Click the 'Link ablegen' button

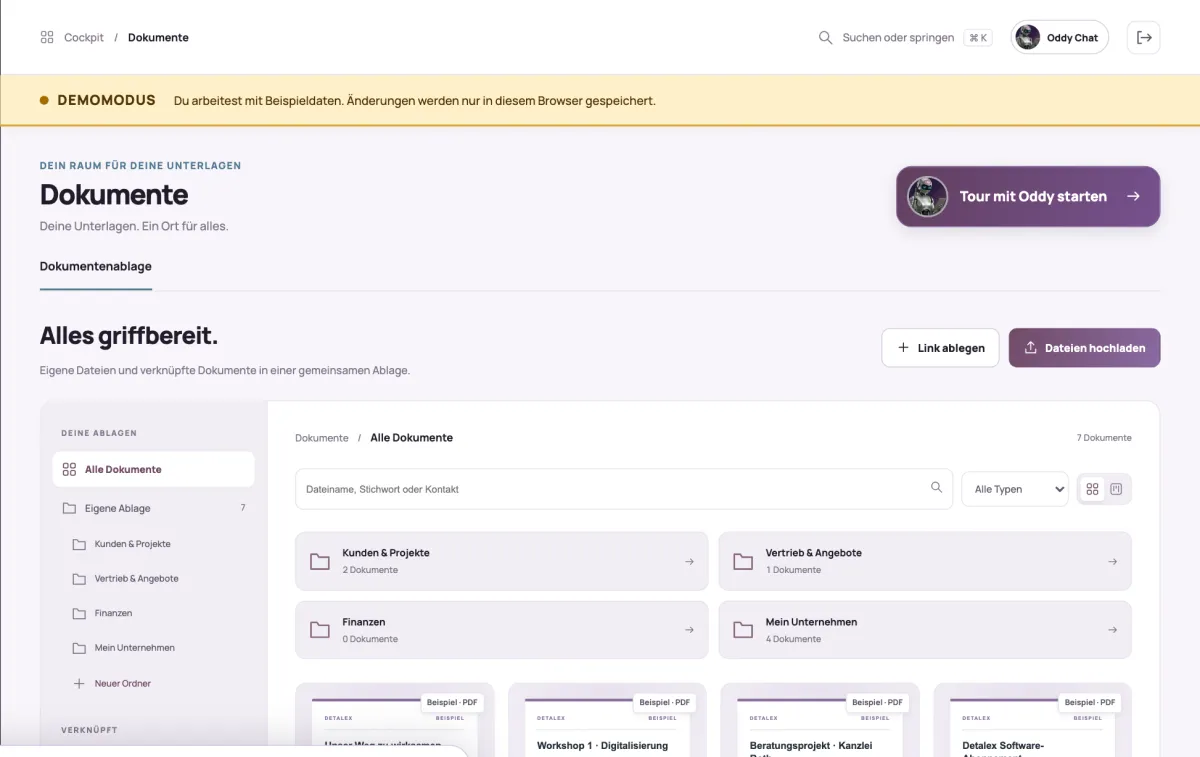point(940,348)
